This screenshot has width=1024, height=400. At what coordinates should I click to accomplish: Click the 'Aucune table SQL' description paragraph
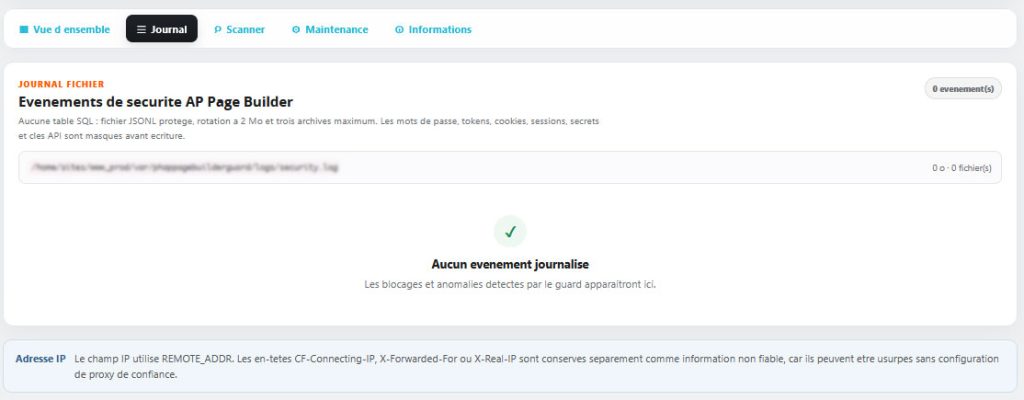(309, 129)
